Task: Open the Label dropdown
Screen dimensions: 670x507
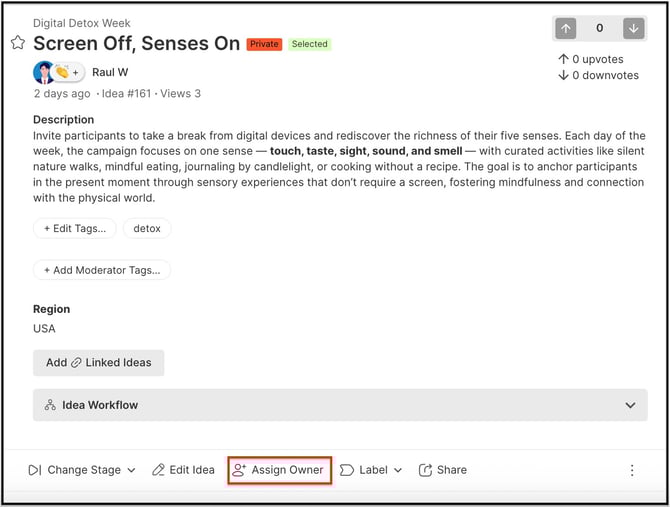Action: click(x=371, y=470)
